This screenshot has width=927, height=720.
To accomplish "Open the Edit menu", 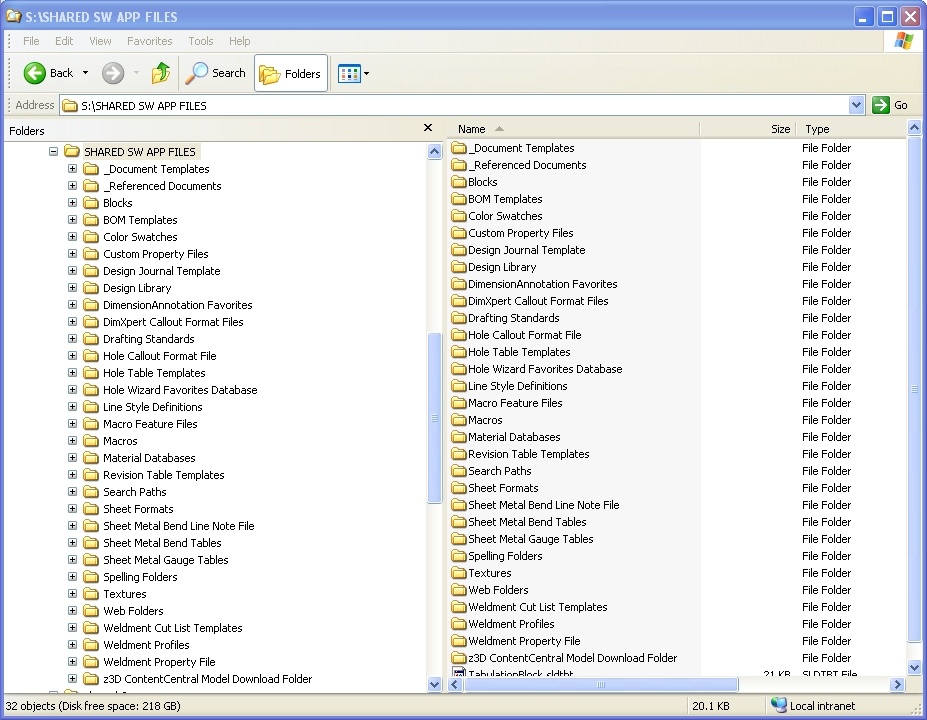I will coord(64,41).
